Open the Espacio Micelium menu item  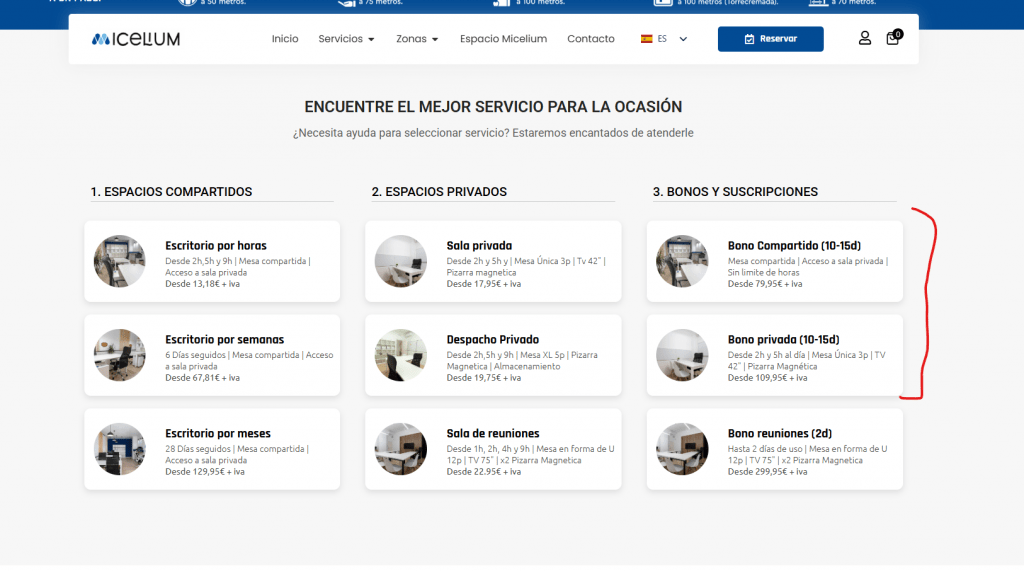[x=503, y=39]
